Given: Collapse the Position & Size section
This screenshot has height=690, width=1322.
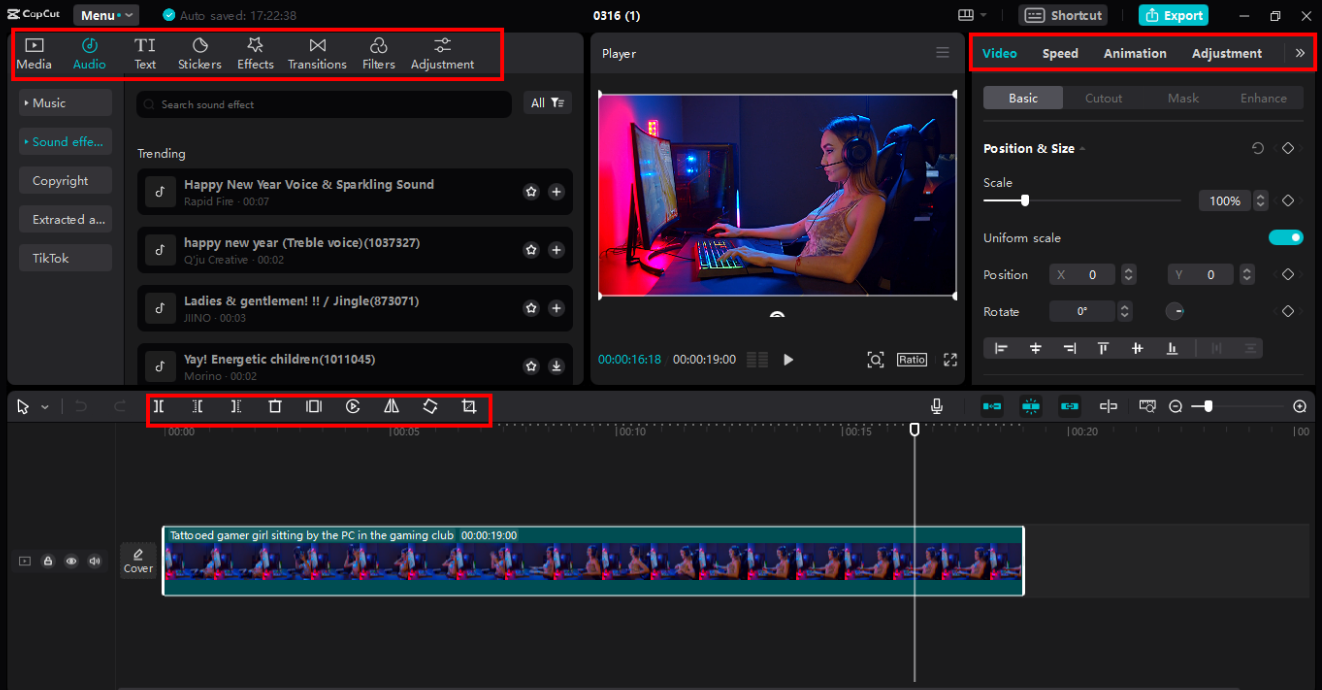Looking at the screenshot, I should pos(1082,149).
